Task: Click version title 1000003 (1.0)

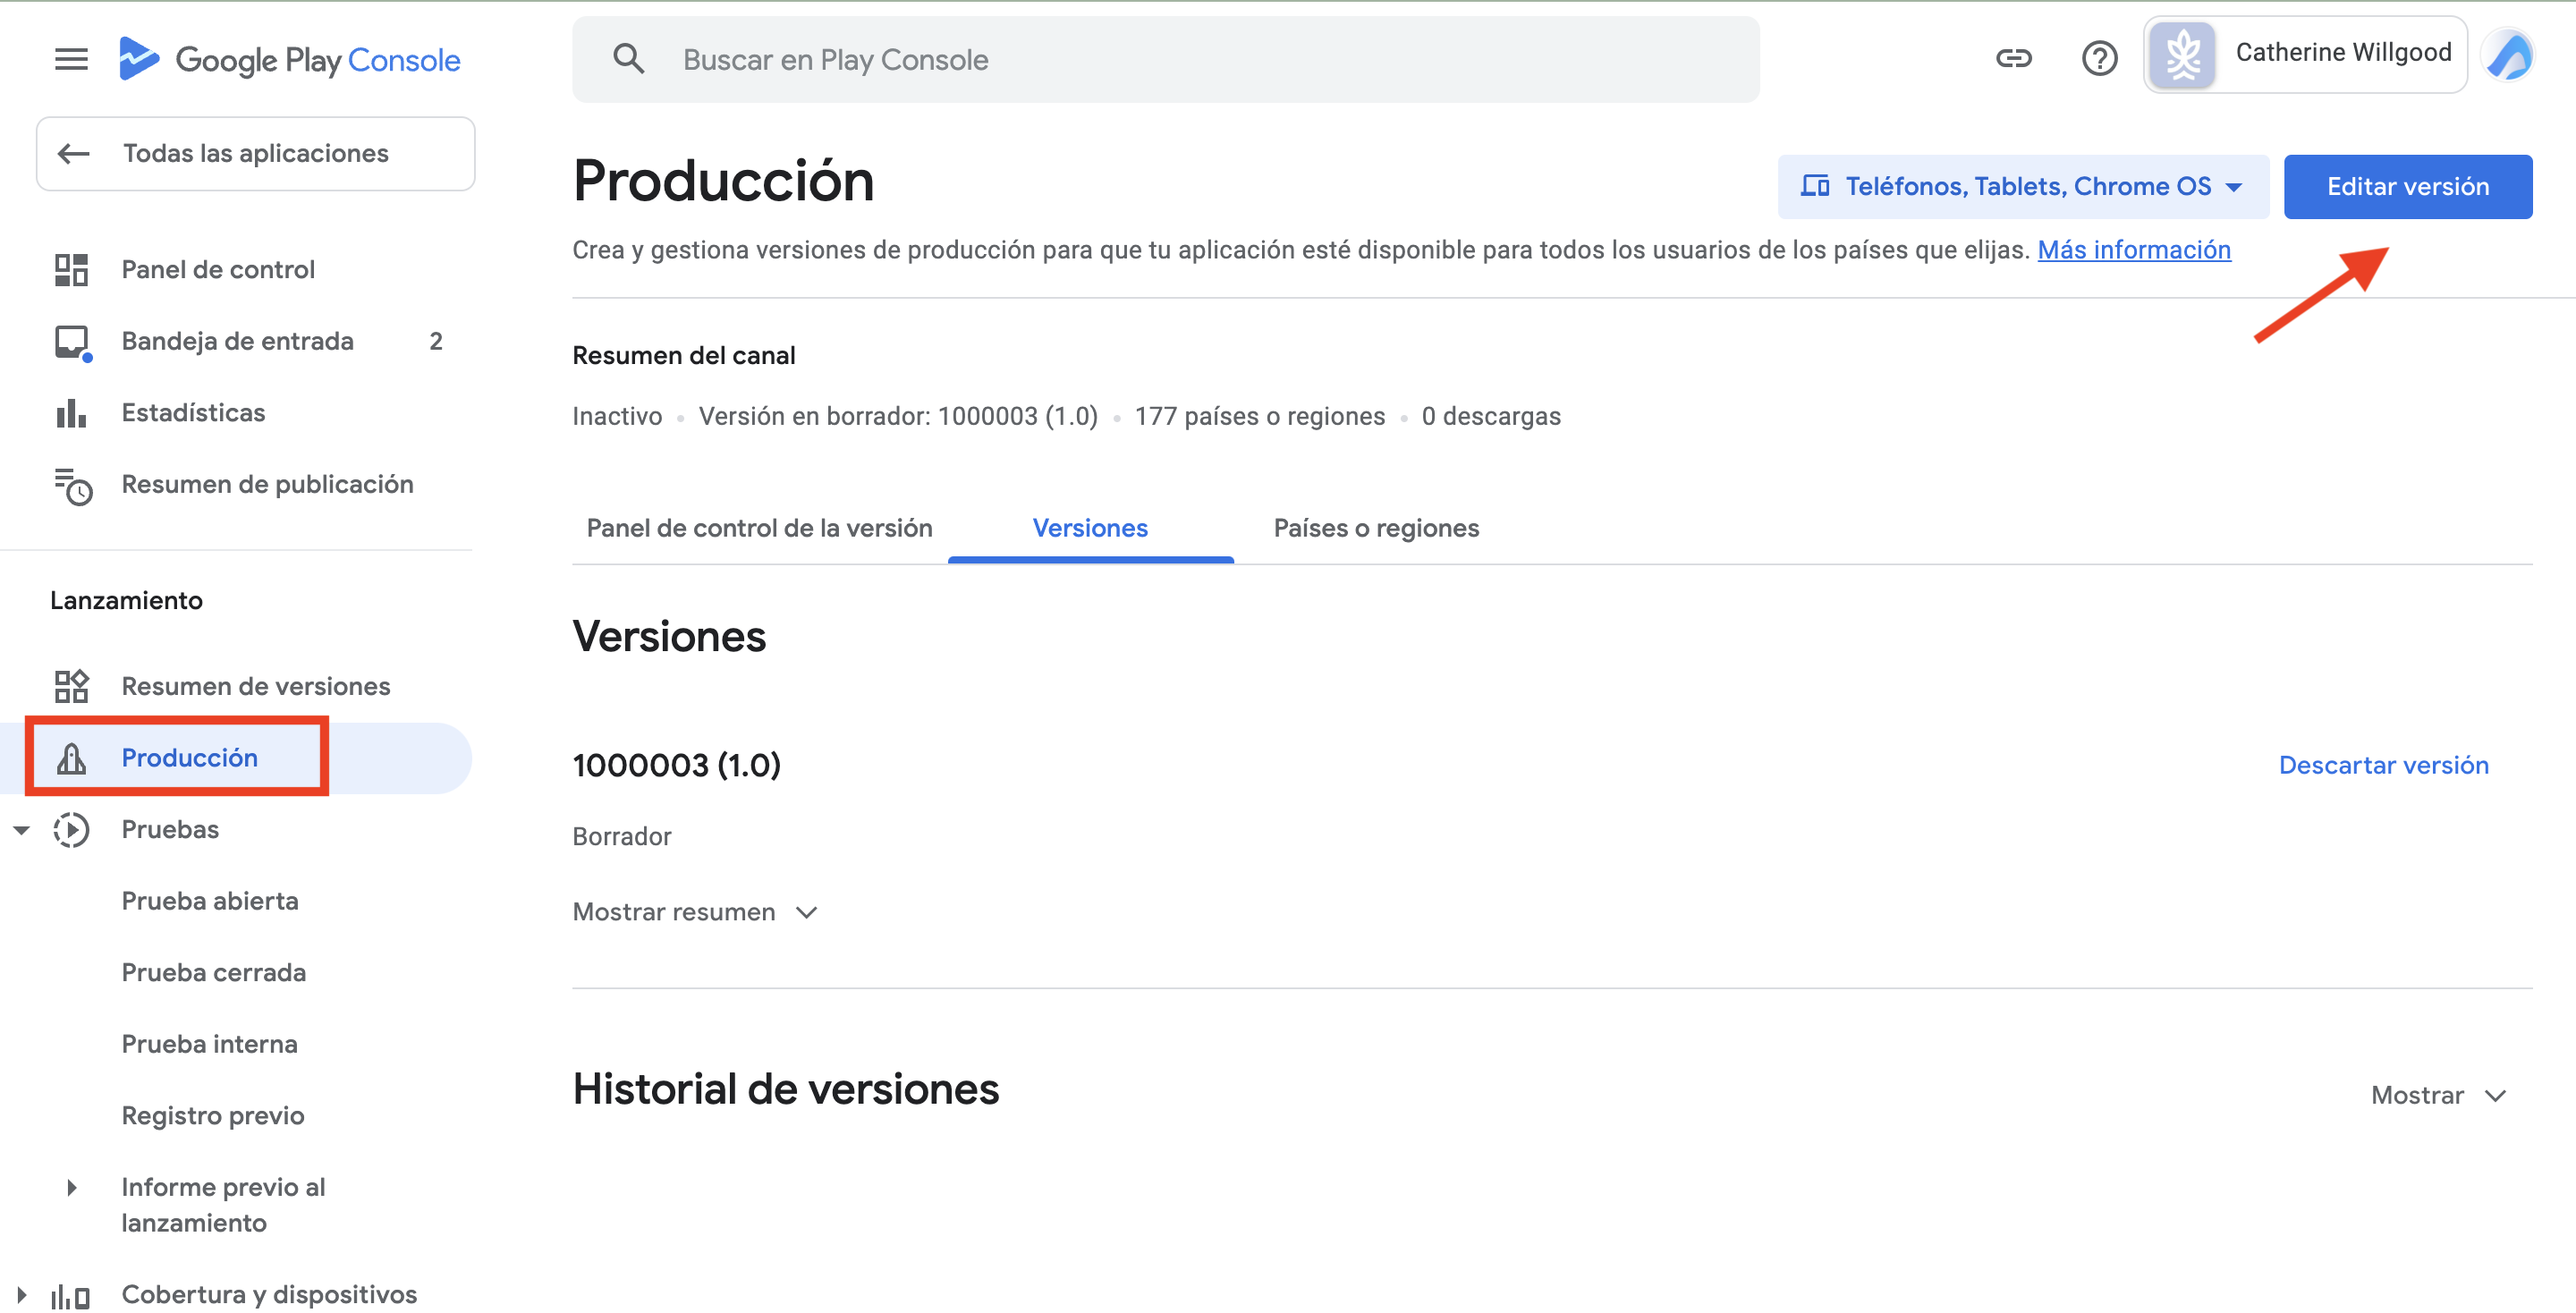Action: pos(677,765)
